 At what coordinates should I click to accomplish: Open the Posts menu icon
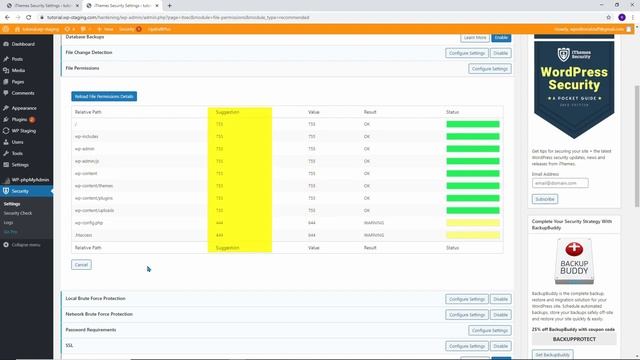pyautogui.click(x=6, y=59)
